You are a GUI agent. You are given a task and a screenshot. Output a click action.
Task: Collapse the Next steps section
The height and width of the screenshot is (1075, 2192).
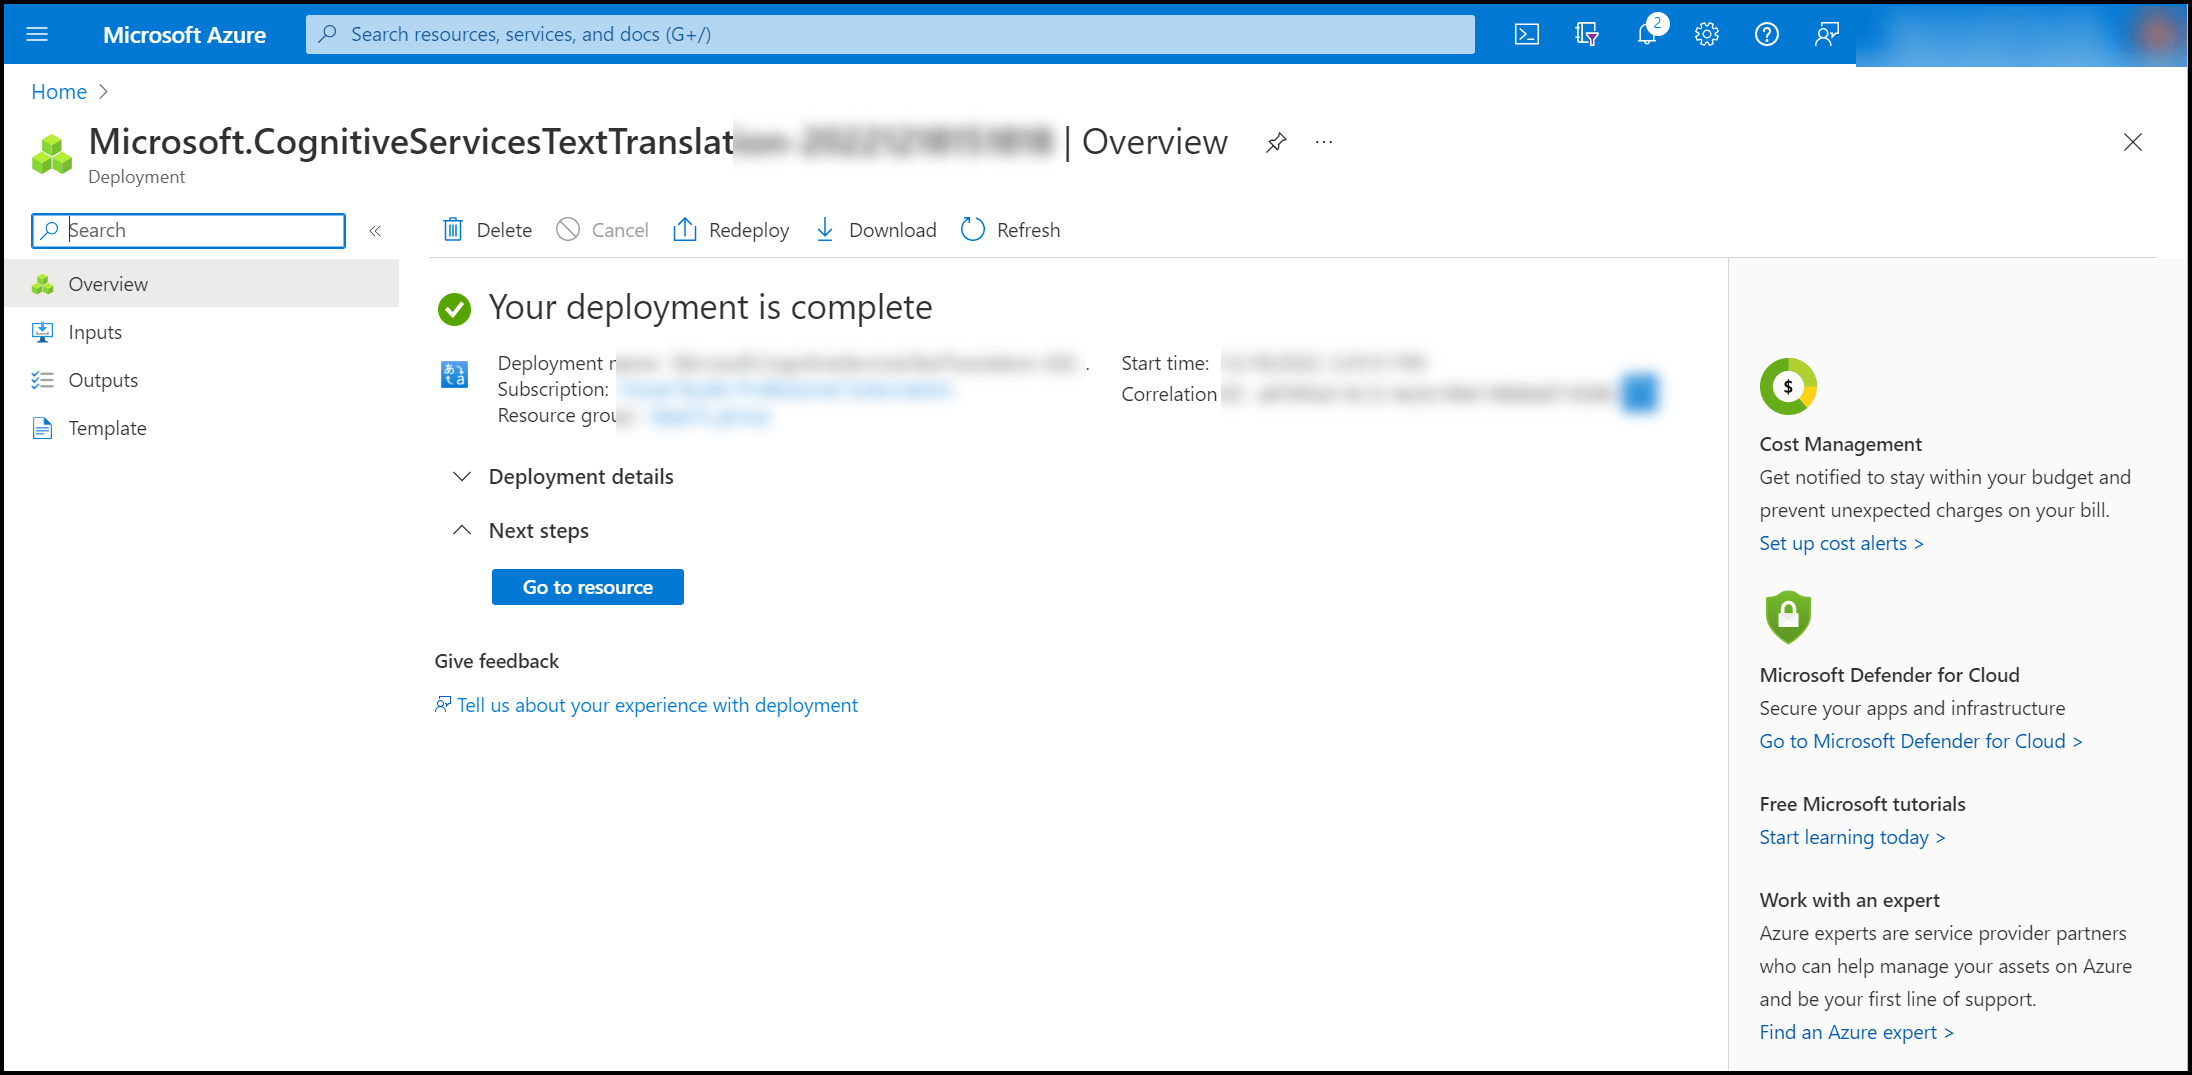pyautogui.click(x=521, y=531)
